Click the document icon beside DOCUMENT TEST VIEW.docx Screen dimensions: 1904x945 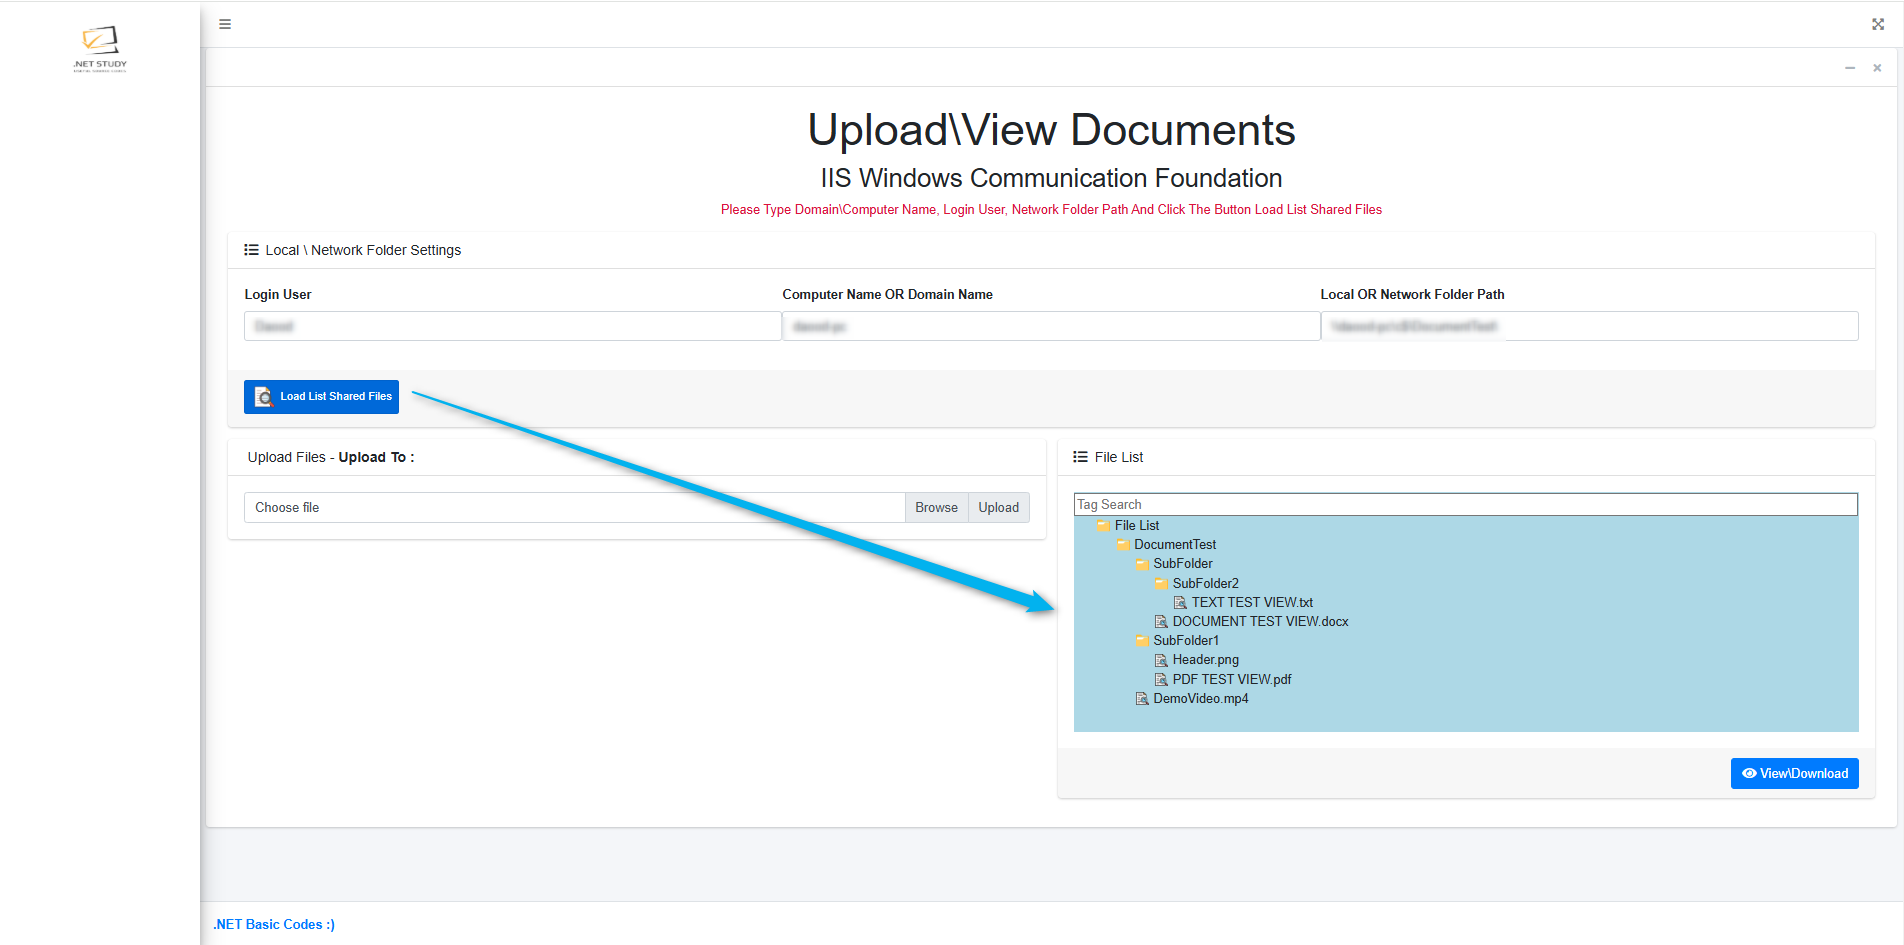[1162, 621]
